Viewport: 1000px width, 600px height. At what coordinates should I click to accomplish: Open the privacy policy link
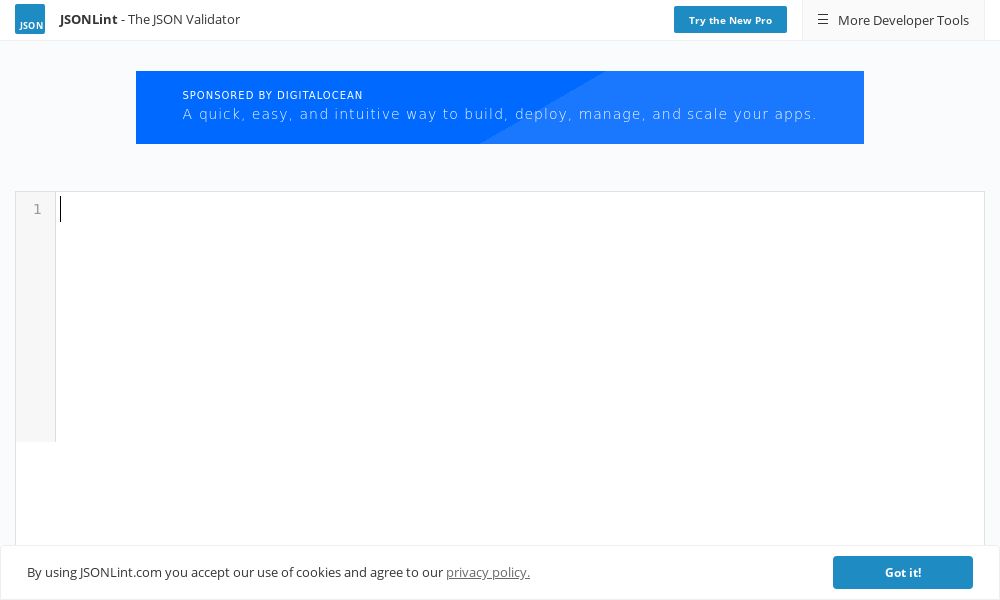(x=488, y=573)
